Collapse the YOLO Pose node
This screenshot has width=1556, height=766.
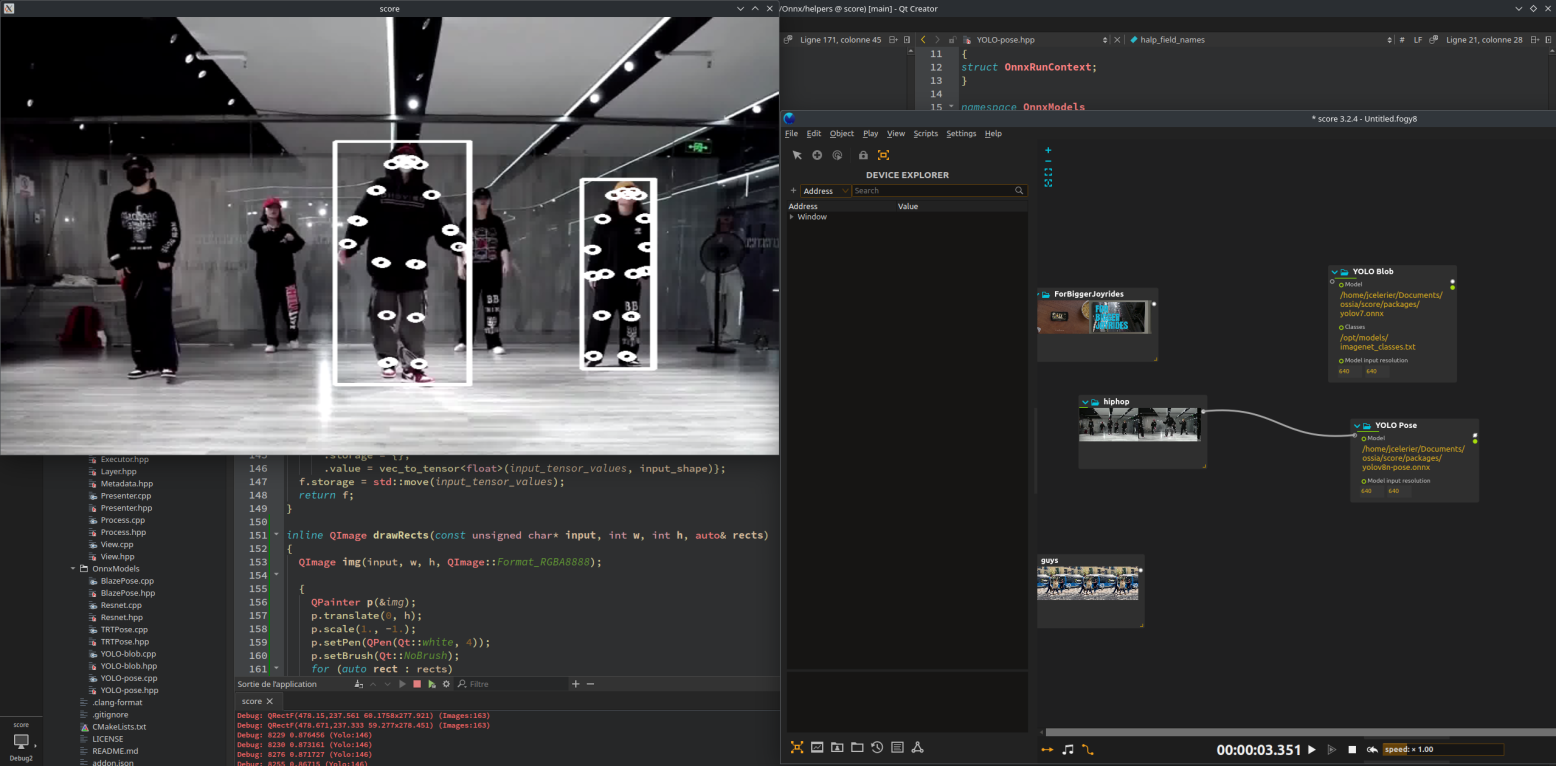(1356, 425)
